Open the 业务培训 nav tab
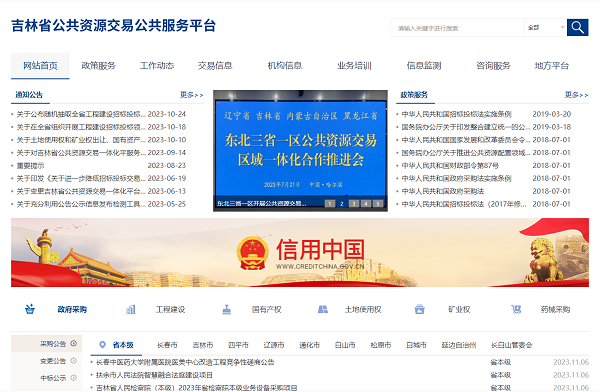This screenshot has height=392, width=600. pyautogui.click(x=354, y=66)
